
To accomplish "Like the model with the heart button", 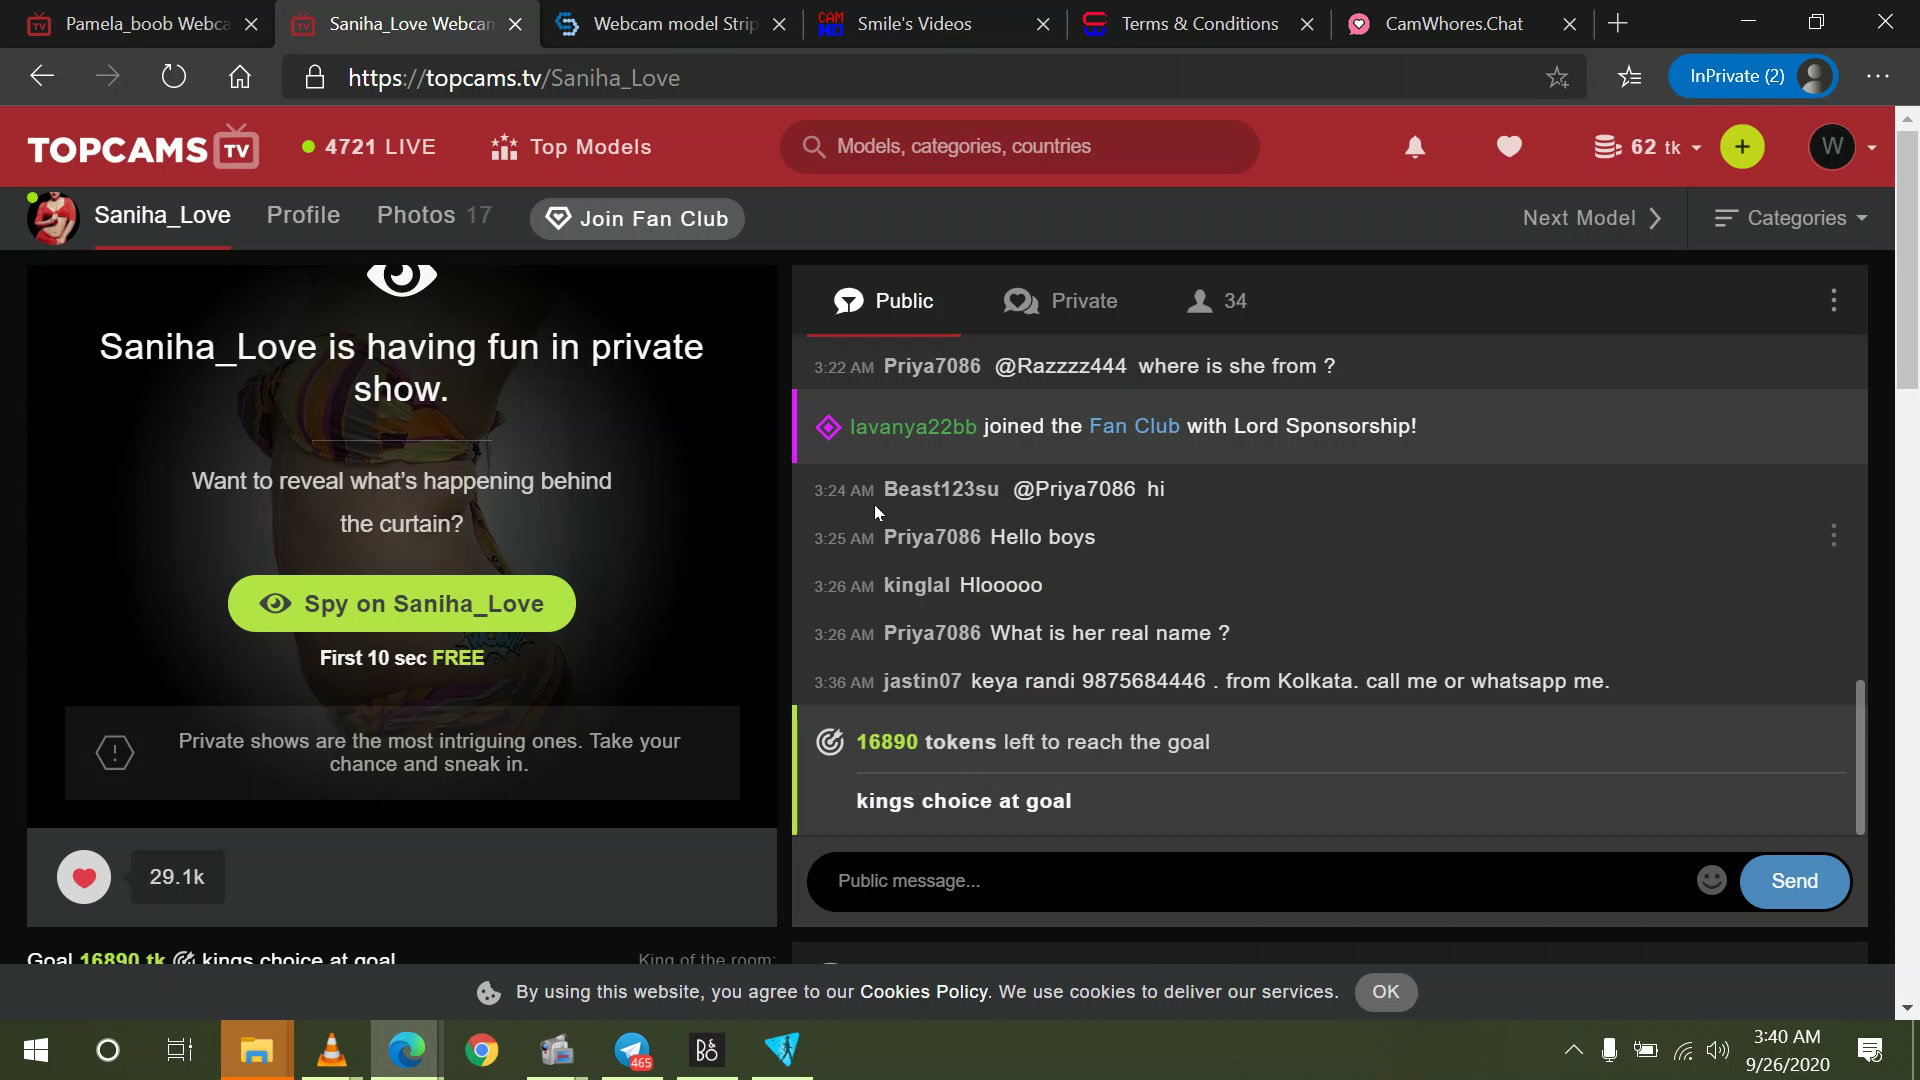I will click(84, 877).
